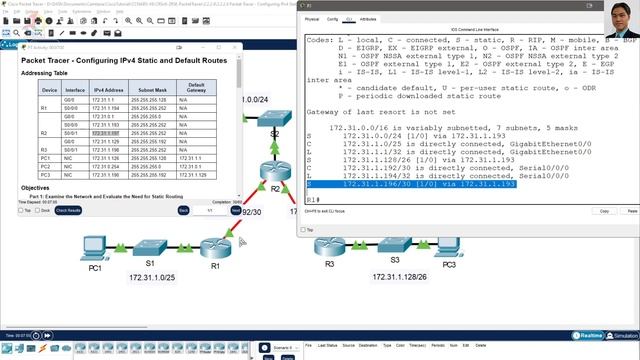Open the Edit menu
The width and height of the screenshot is (640, 360).
(16, 11)
